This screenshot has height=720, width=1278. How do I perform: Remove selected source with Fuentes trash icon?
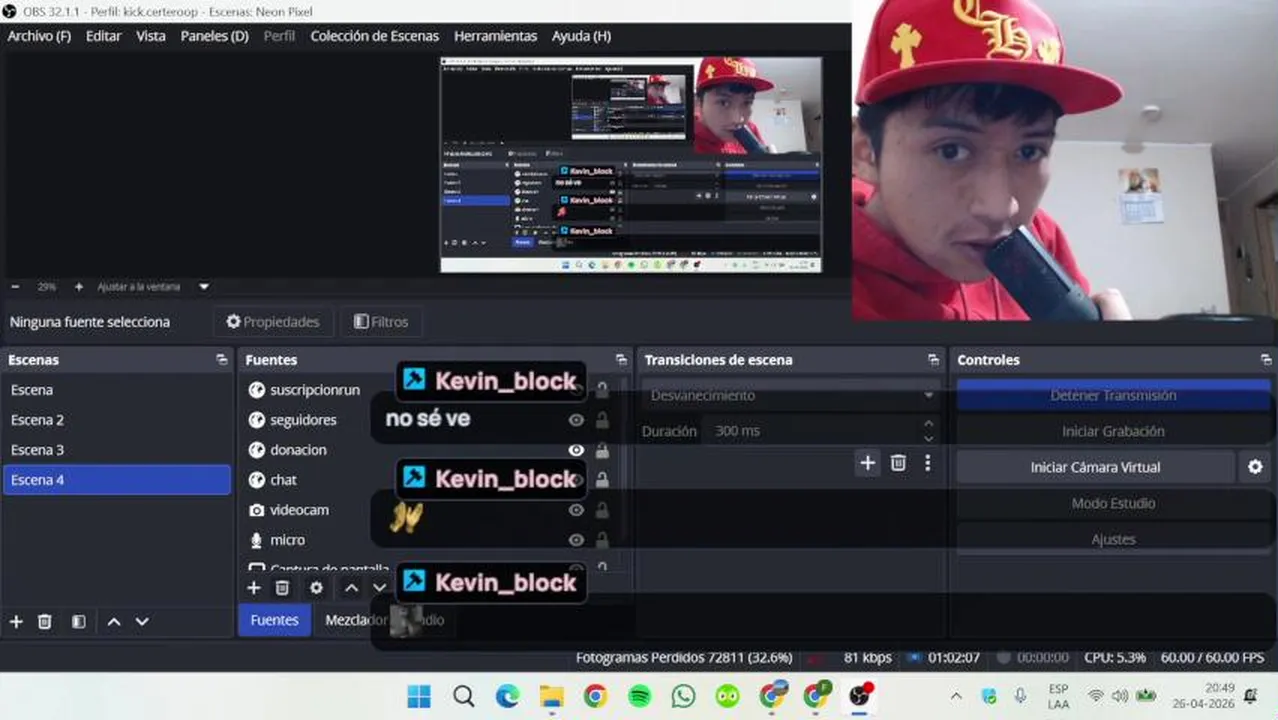click(x=282, y=588)
